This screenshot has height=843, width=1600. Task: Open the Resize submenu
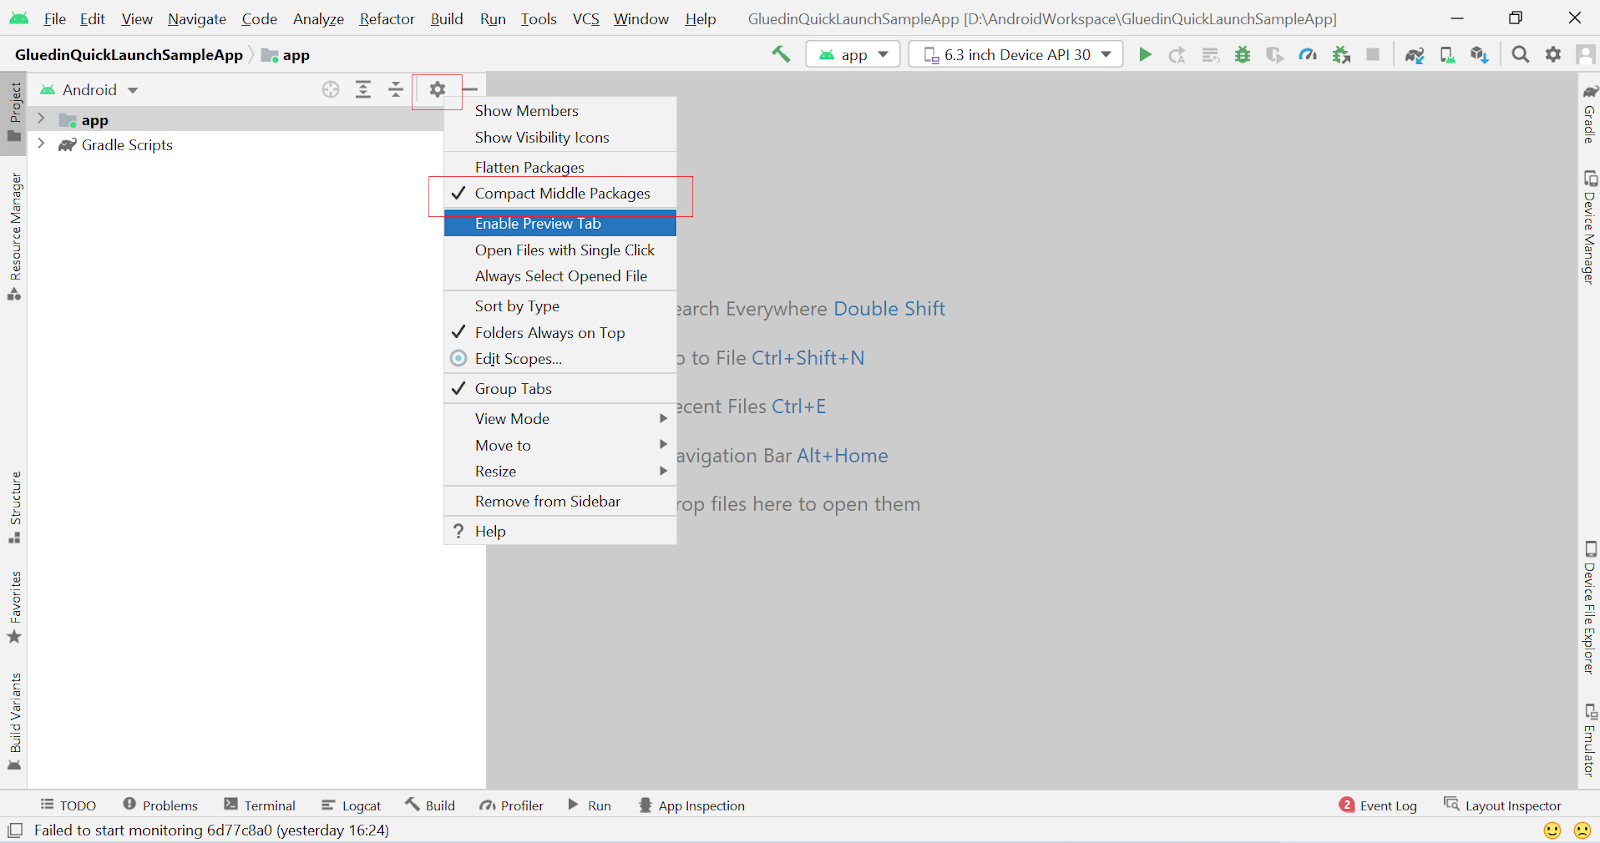(560, 471)
